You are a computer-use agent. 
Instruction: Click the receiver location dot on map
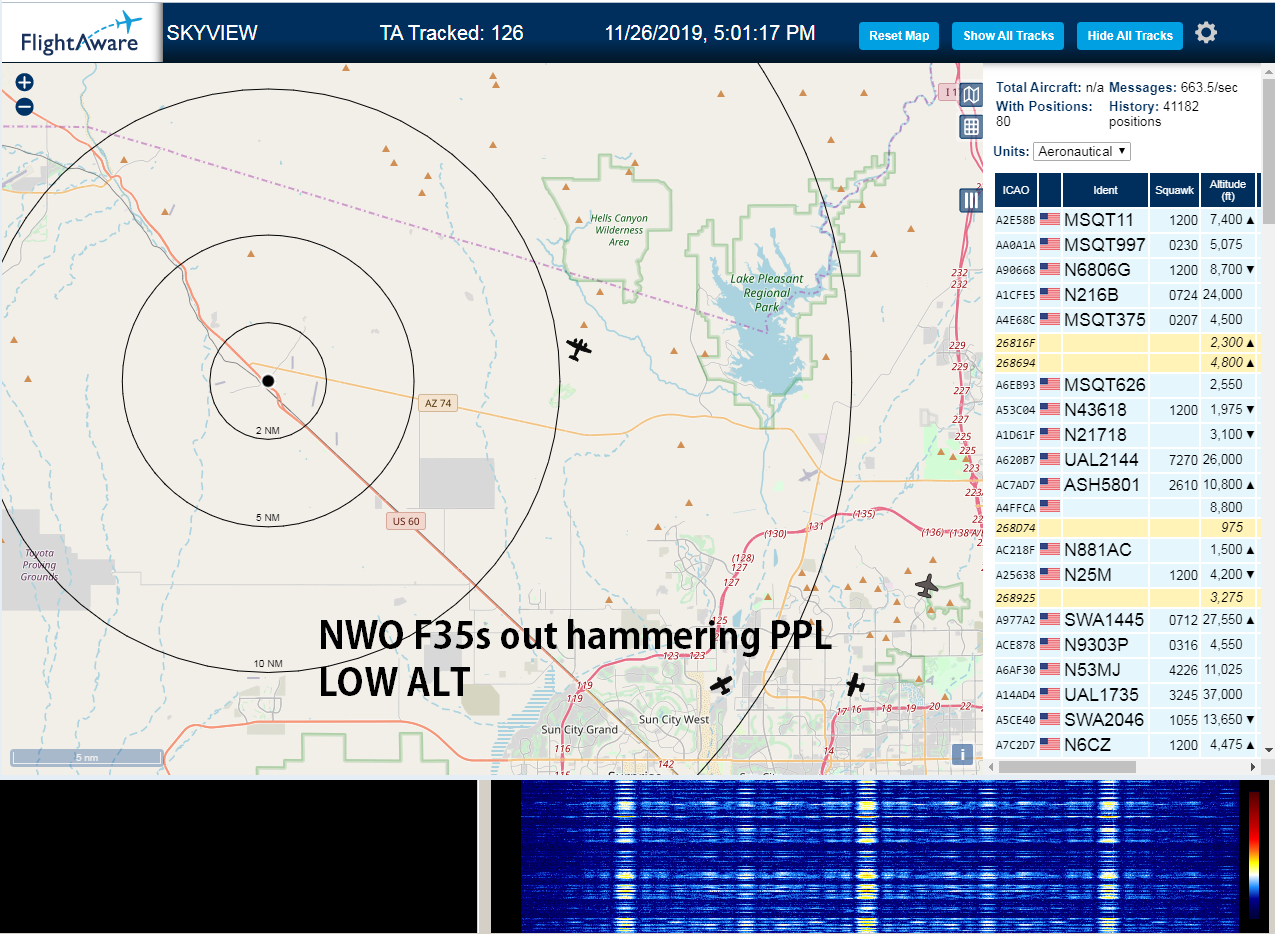click(268, 381)
